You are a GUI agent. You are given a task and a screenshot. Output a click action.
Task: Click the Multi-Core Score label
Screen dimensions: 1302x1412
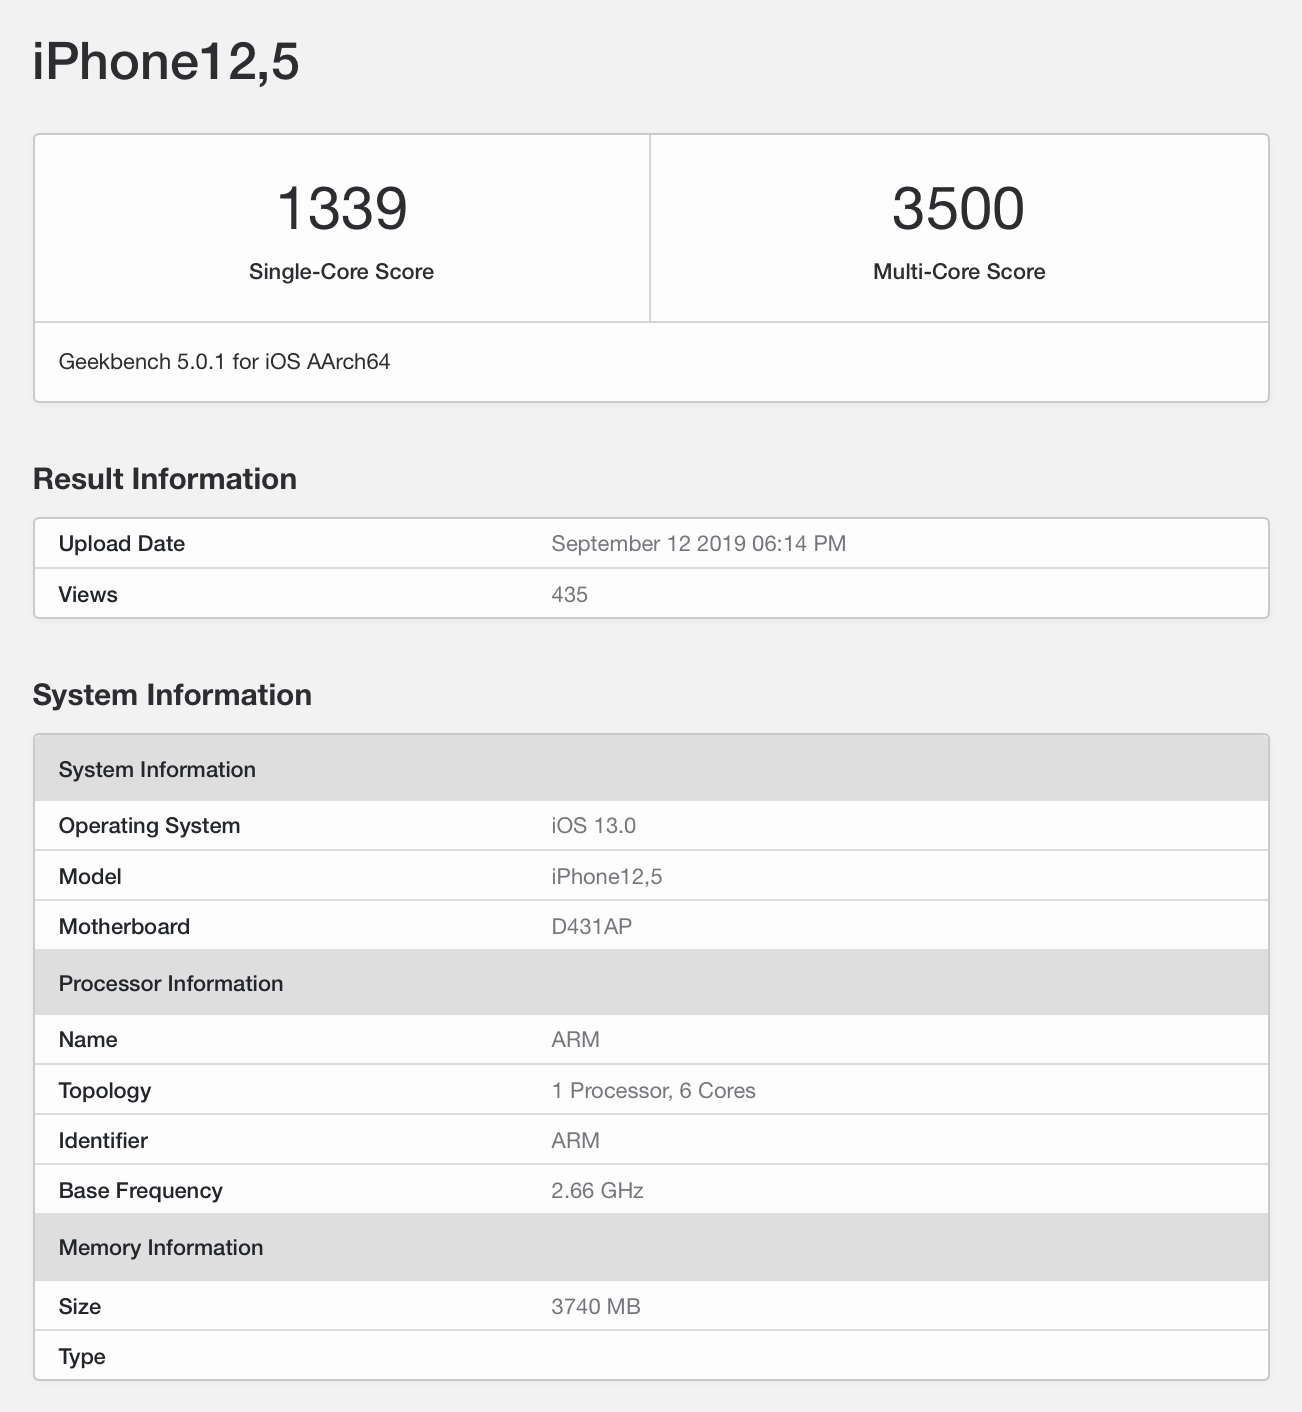(x=959, y=272)
